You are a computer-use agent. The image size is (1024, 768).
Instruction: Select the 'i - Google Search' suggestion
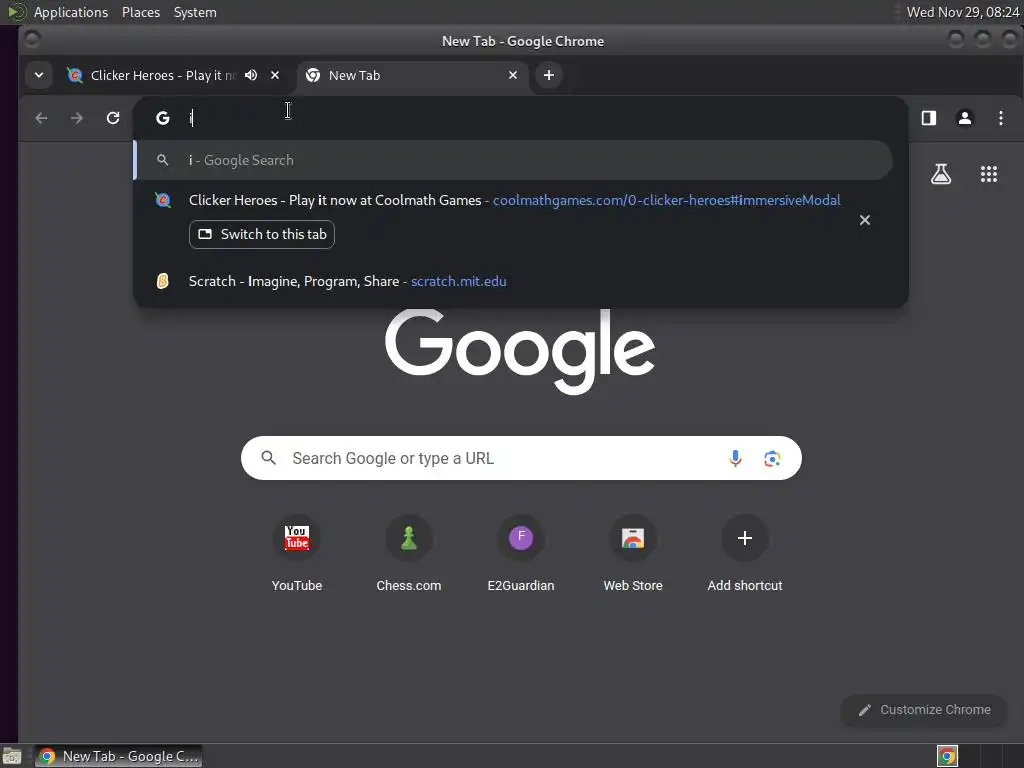(513, 160)
